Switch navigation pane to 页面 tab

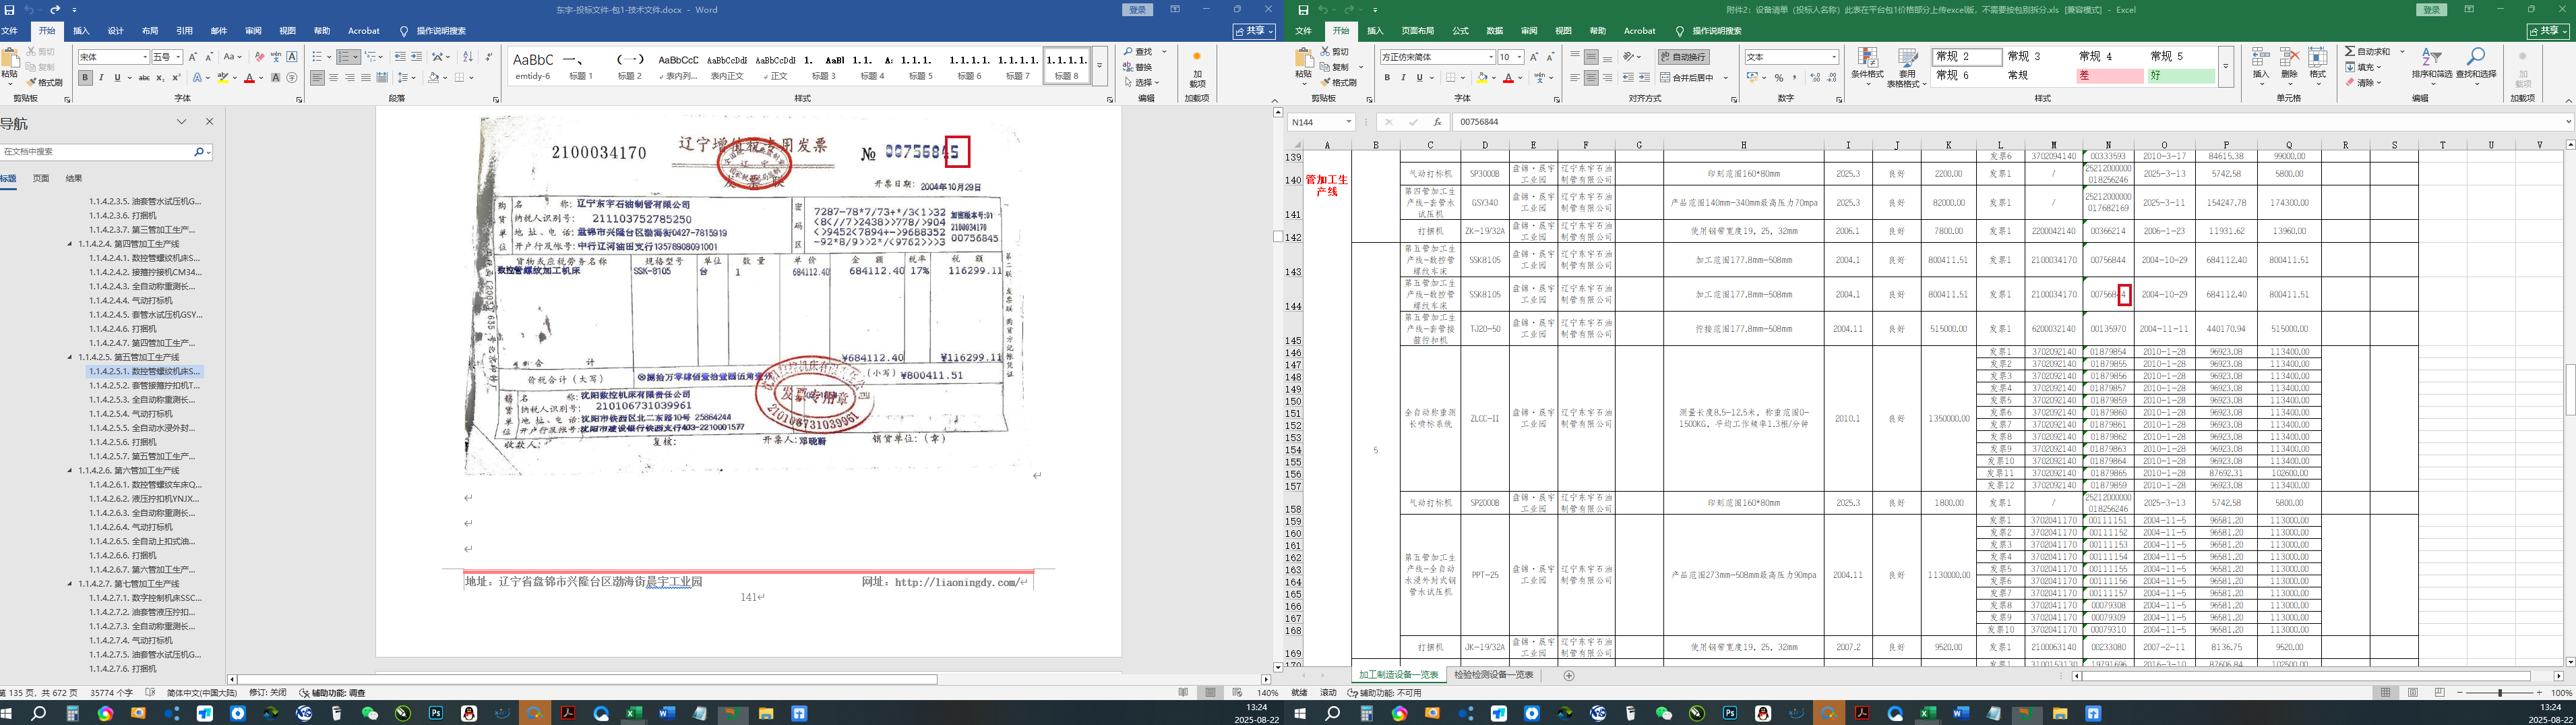click(x=41, y=179)
